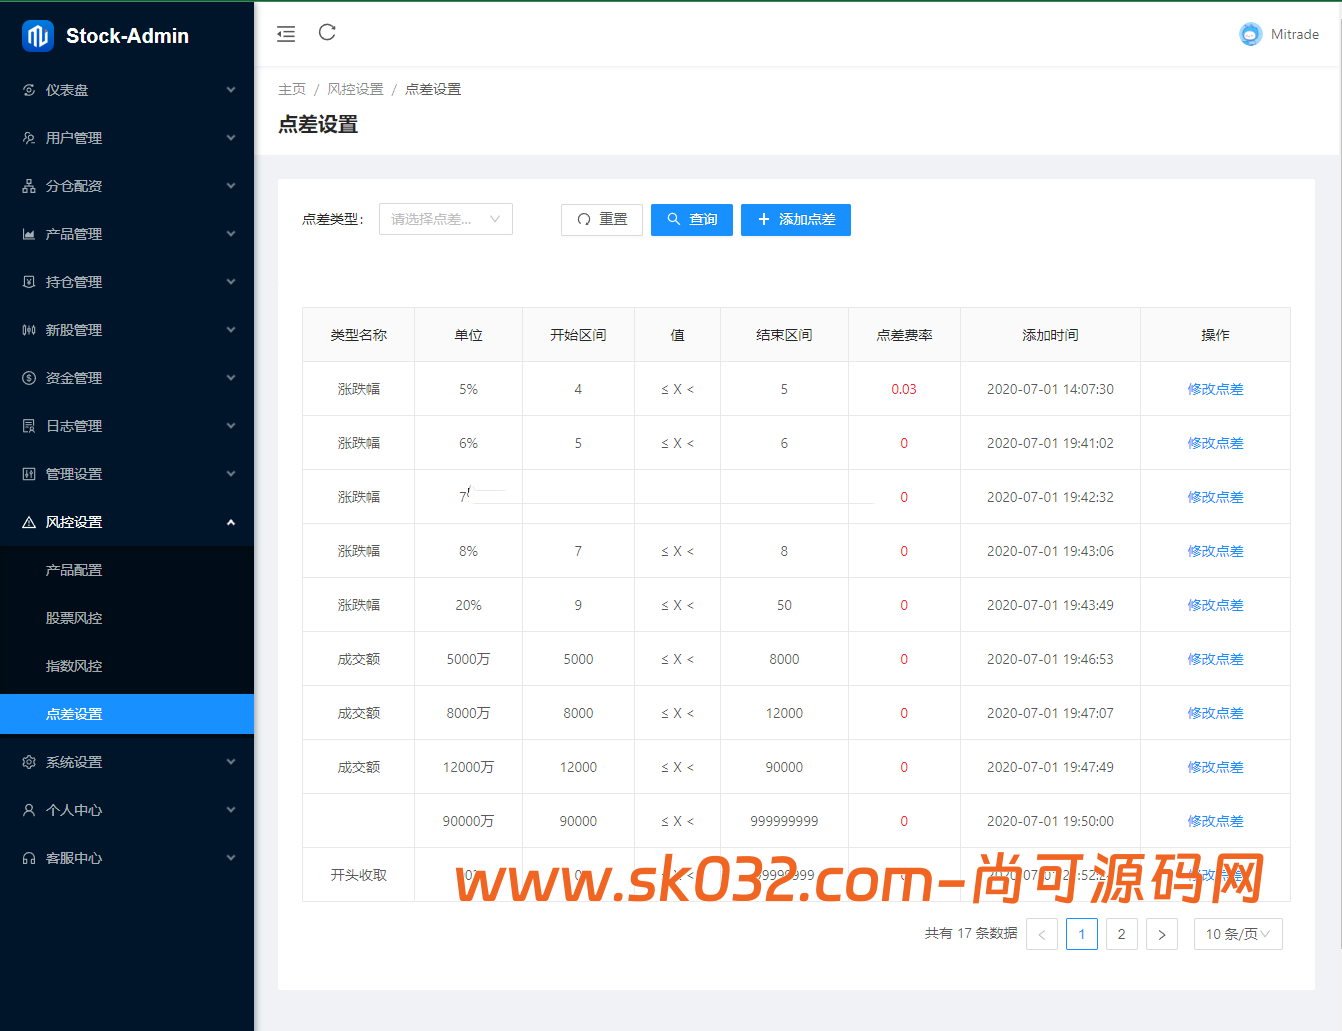Screen dimensions: 1342x1031
Task: Open 修改点差 link on the first row
Action: coord(1215,388)
